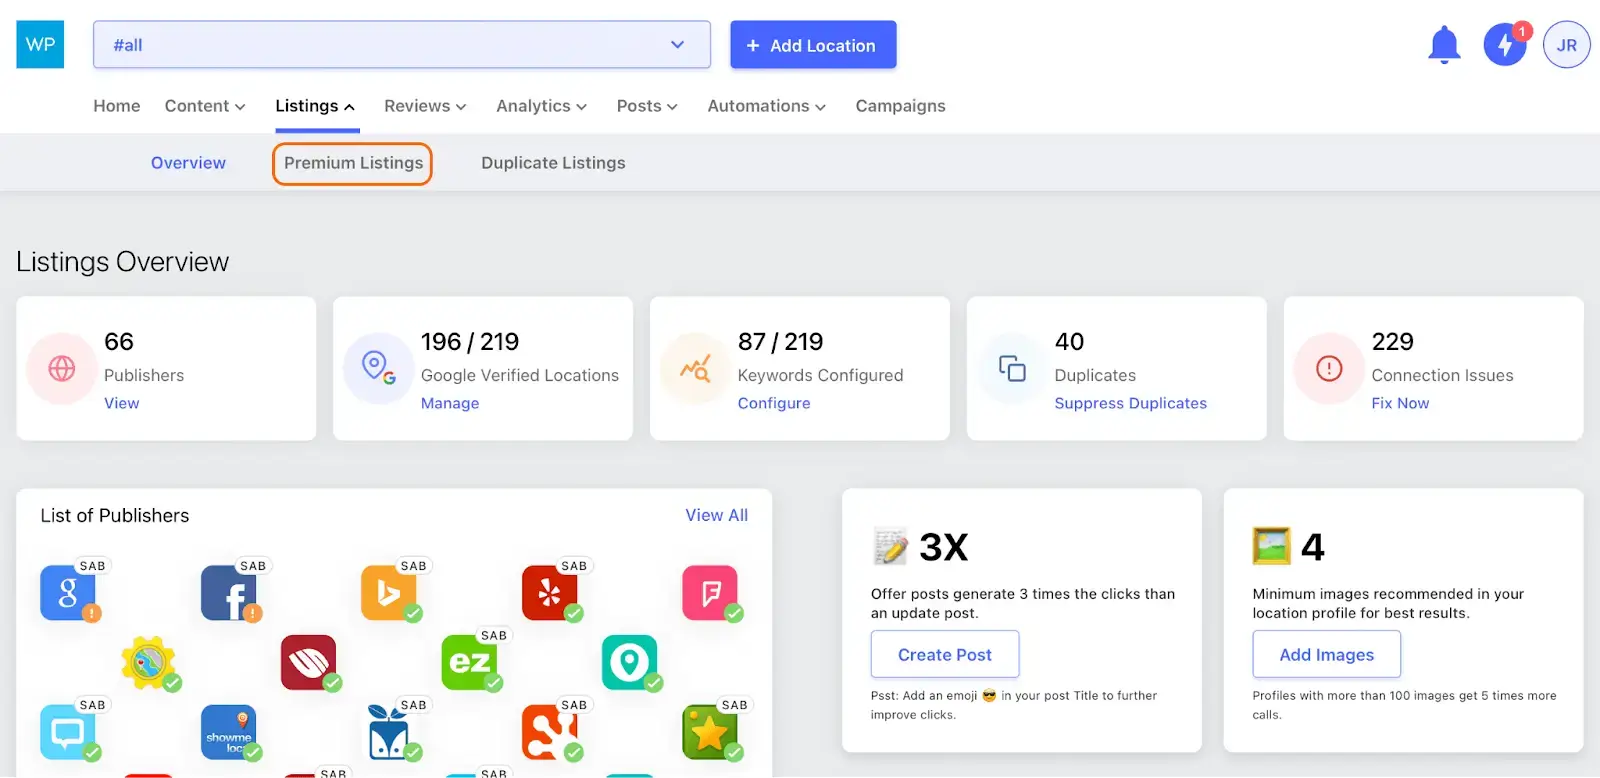Click the 'Listings Overview' heading
Image resolution: width=1600 pixels, height=778 pixels.
[122, 262]
